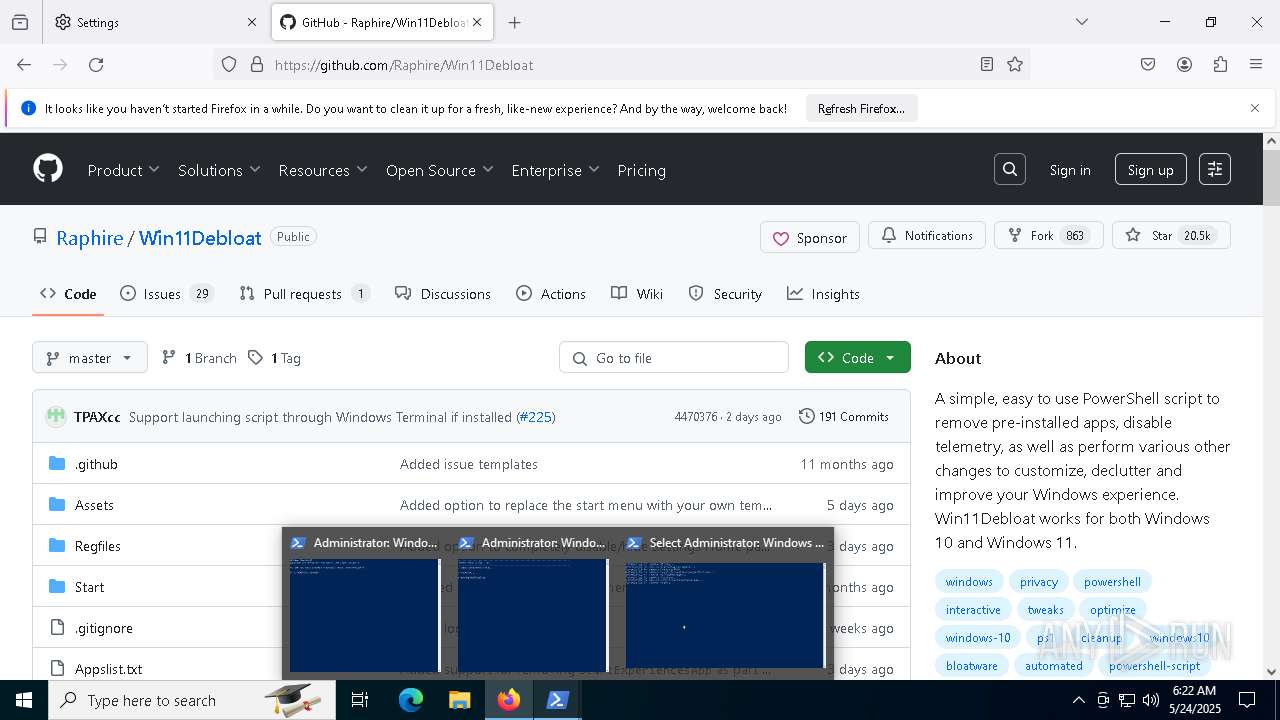The image size is (1280, 720).
Task: Go to the Actions tab
Action: coord(551,294)
